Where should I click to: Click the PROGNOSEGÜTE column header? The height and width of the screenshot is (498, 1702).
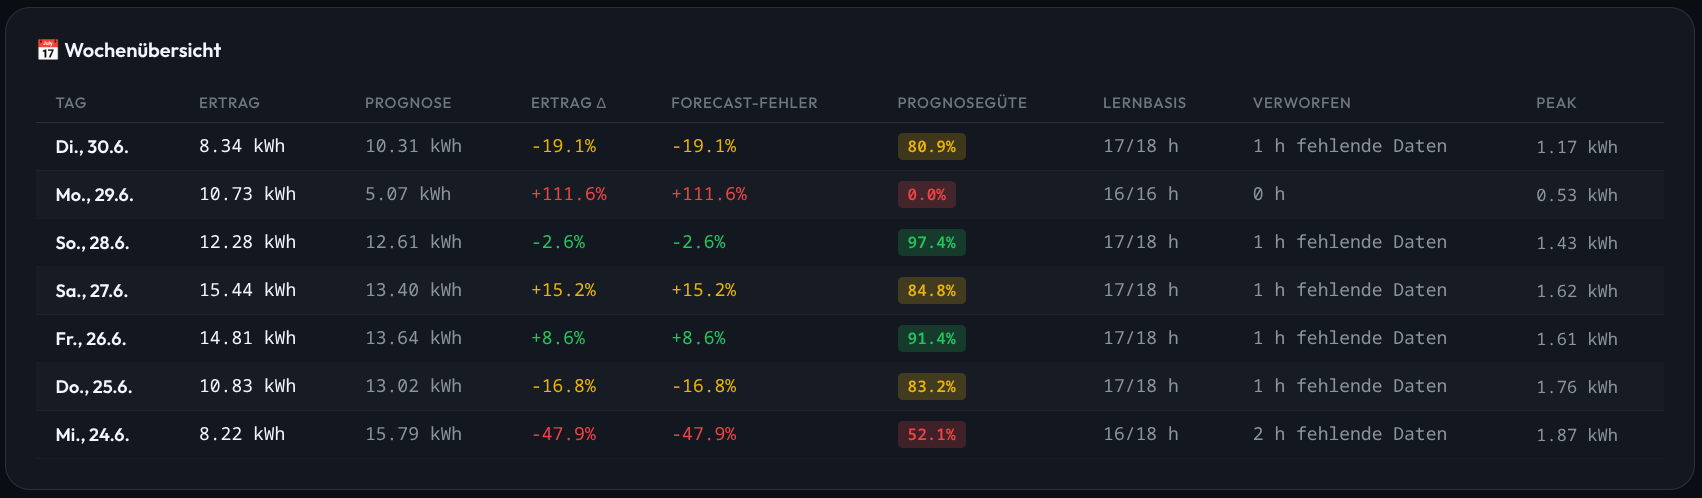pyautogui.click(x=962, y=103)
